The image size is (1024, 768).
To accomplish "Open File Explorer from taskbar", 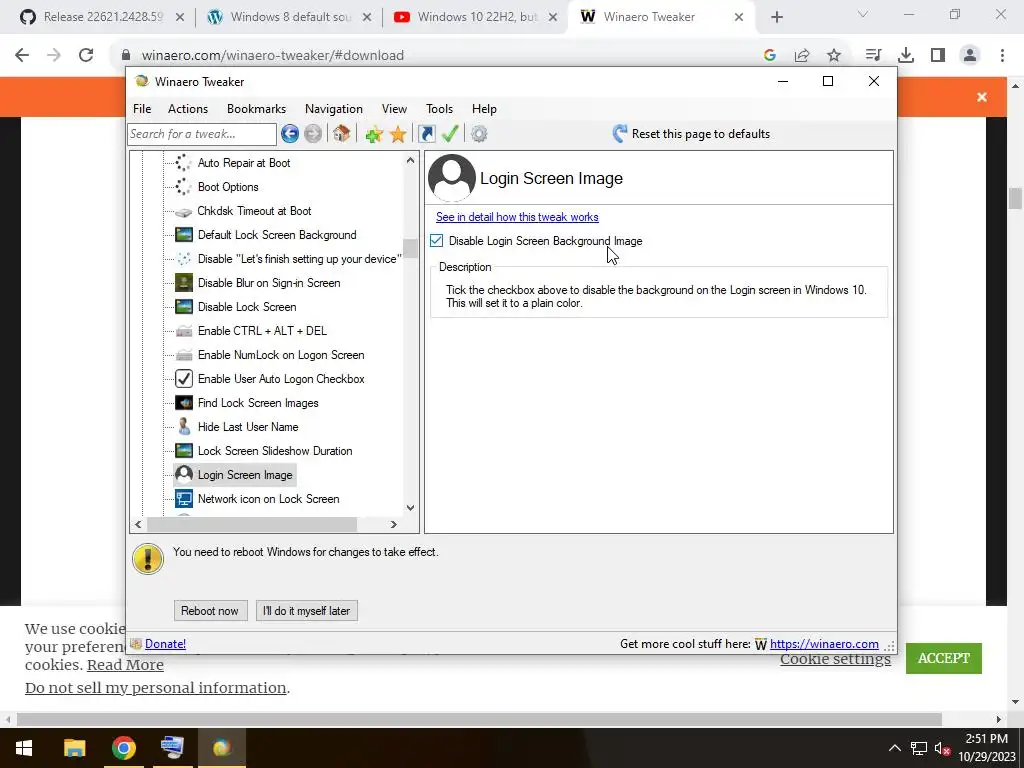I will (x=74, y=748).
